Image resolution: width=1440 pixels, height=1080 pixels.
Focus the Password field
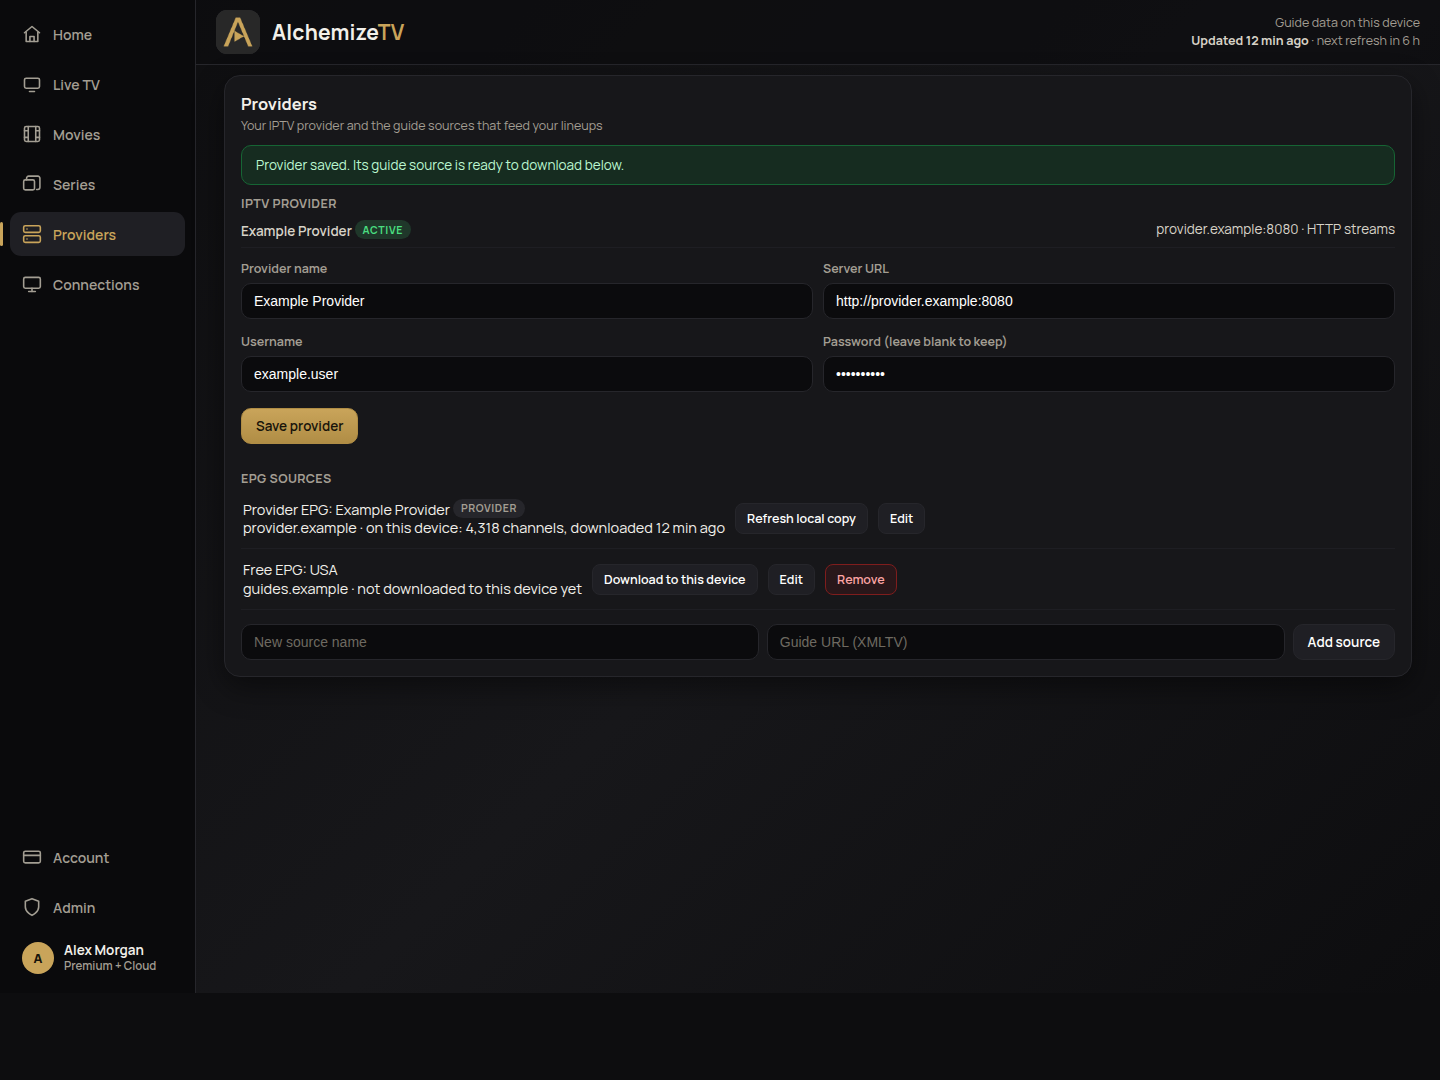[1108, 374]
